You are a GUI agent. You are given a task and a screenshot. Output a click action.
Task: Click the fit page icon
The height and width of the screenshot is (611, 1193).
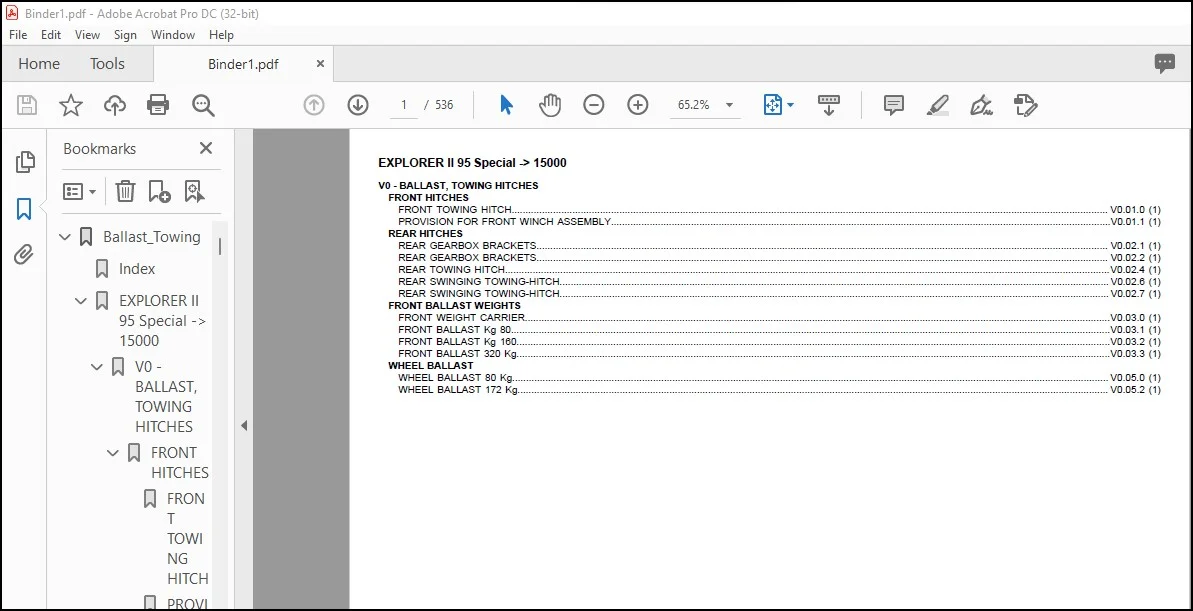pyautogui.click(x=772, y=105)
